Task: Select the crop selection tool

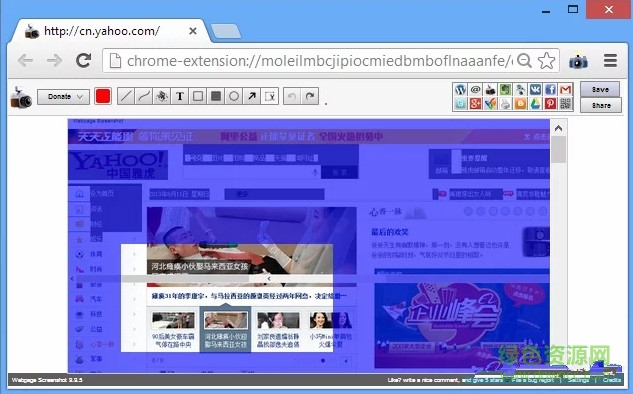Action: coord(270,96)
